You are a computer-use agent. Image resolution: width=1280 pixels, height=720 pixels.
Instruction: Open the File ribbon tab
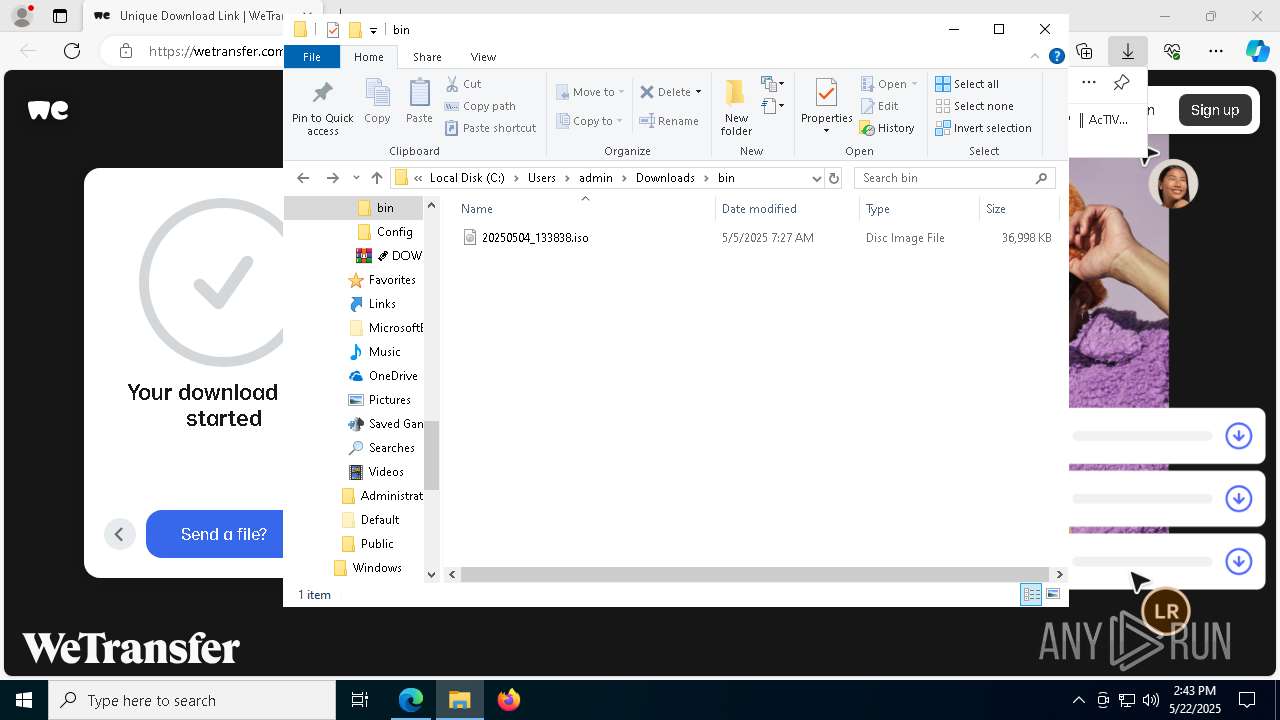[x=312, y=57]
